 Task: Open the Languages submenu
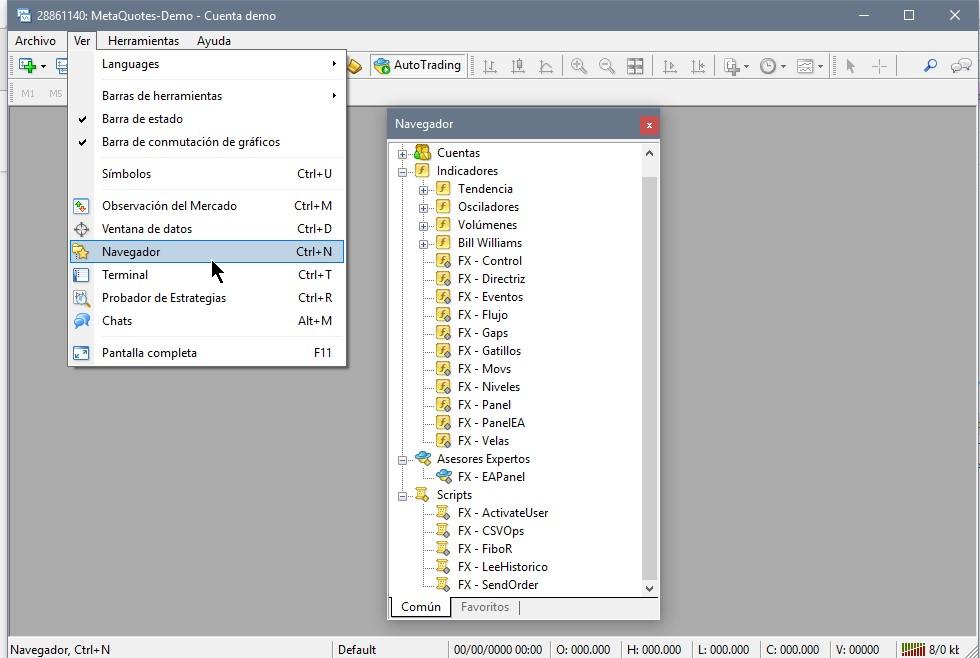tap(207, 64)
